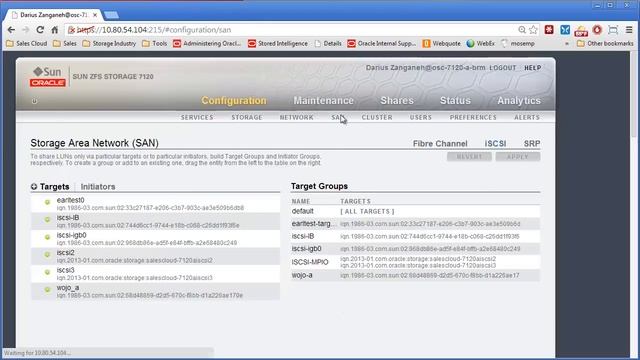Open the Maintenance main tab
640x360 pixels.
(x=324, y=100)
